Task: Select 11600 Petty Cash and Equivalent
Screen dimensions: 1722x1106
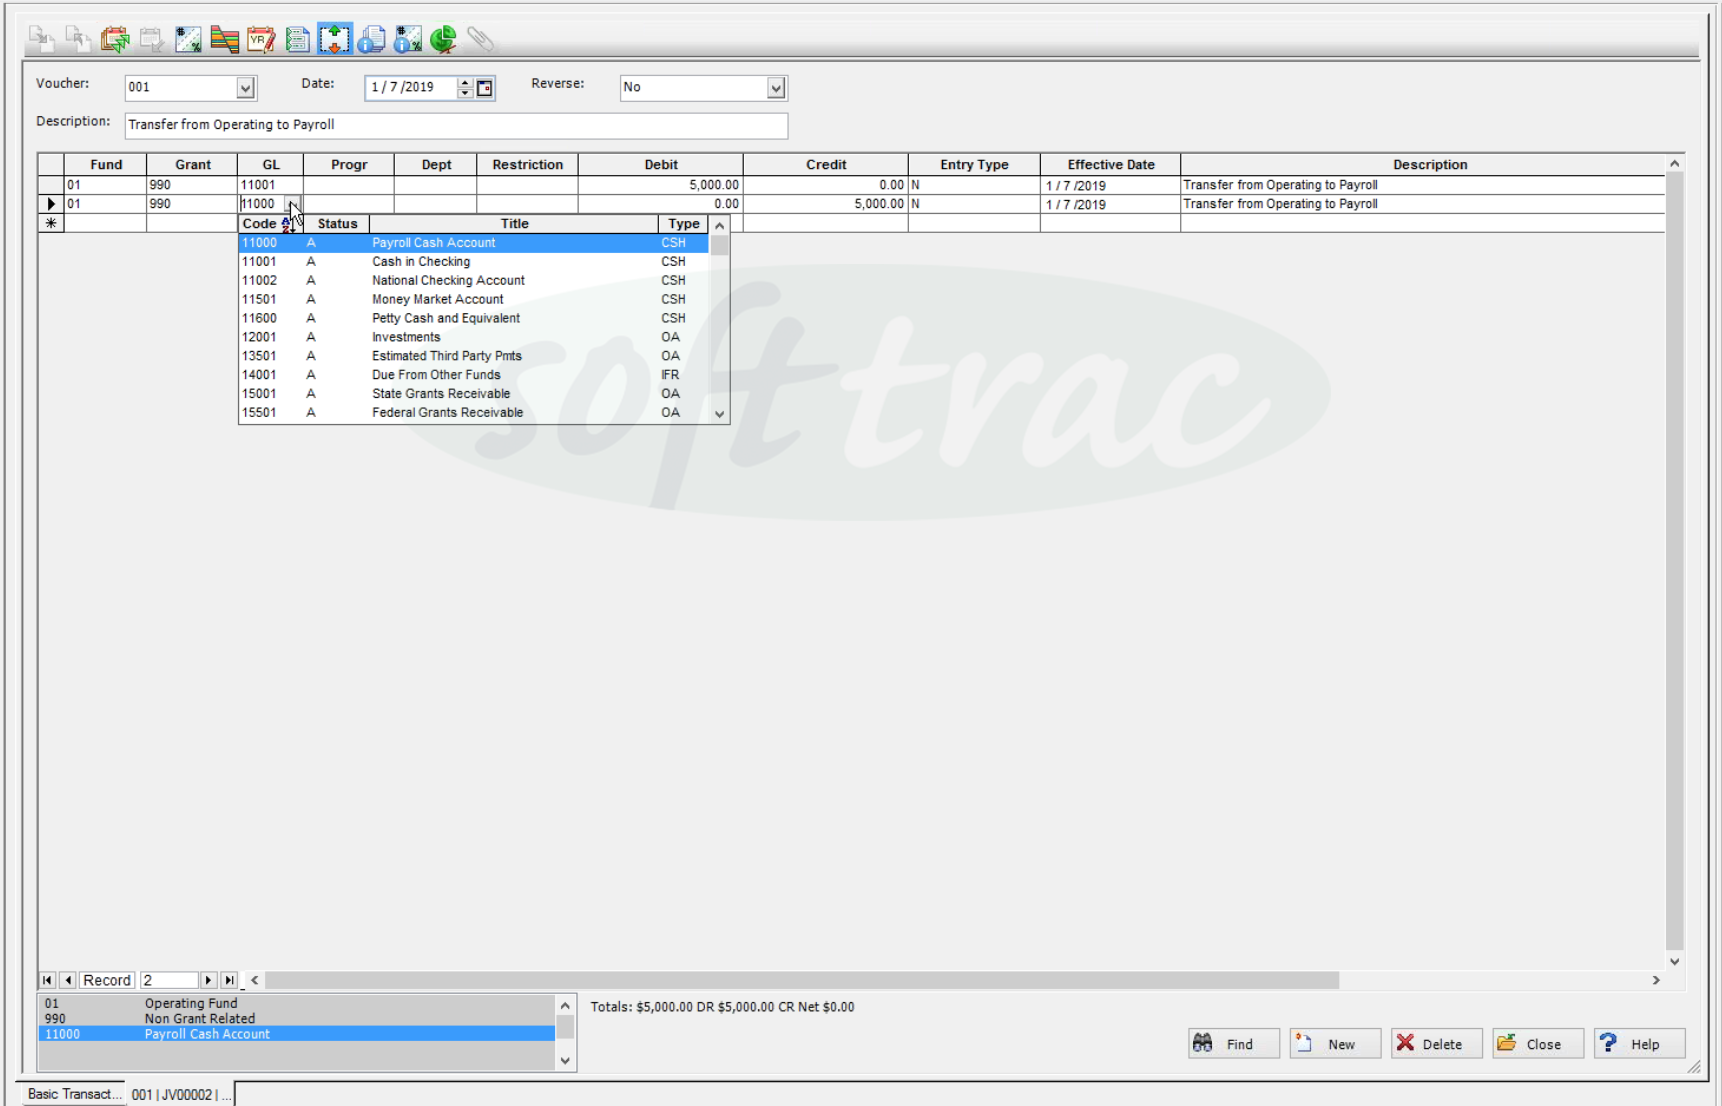Action: coord(474,318)
